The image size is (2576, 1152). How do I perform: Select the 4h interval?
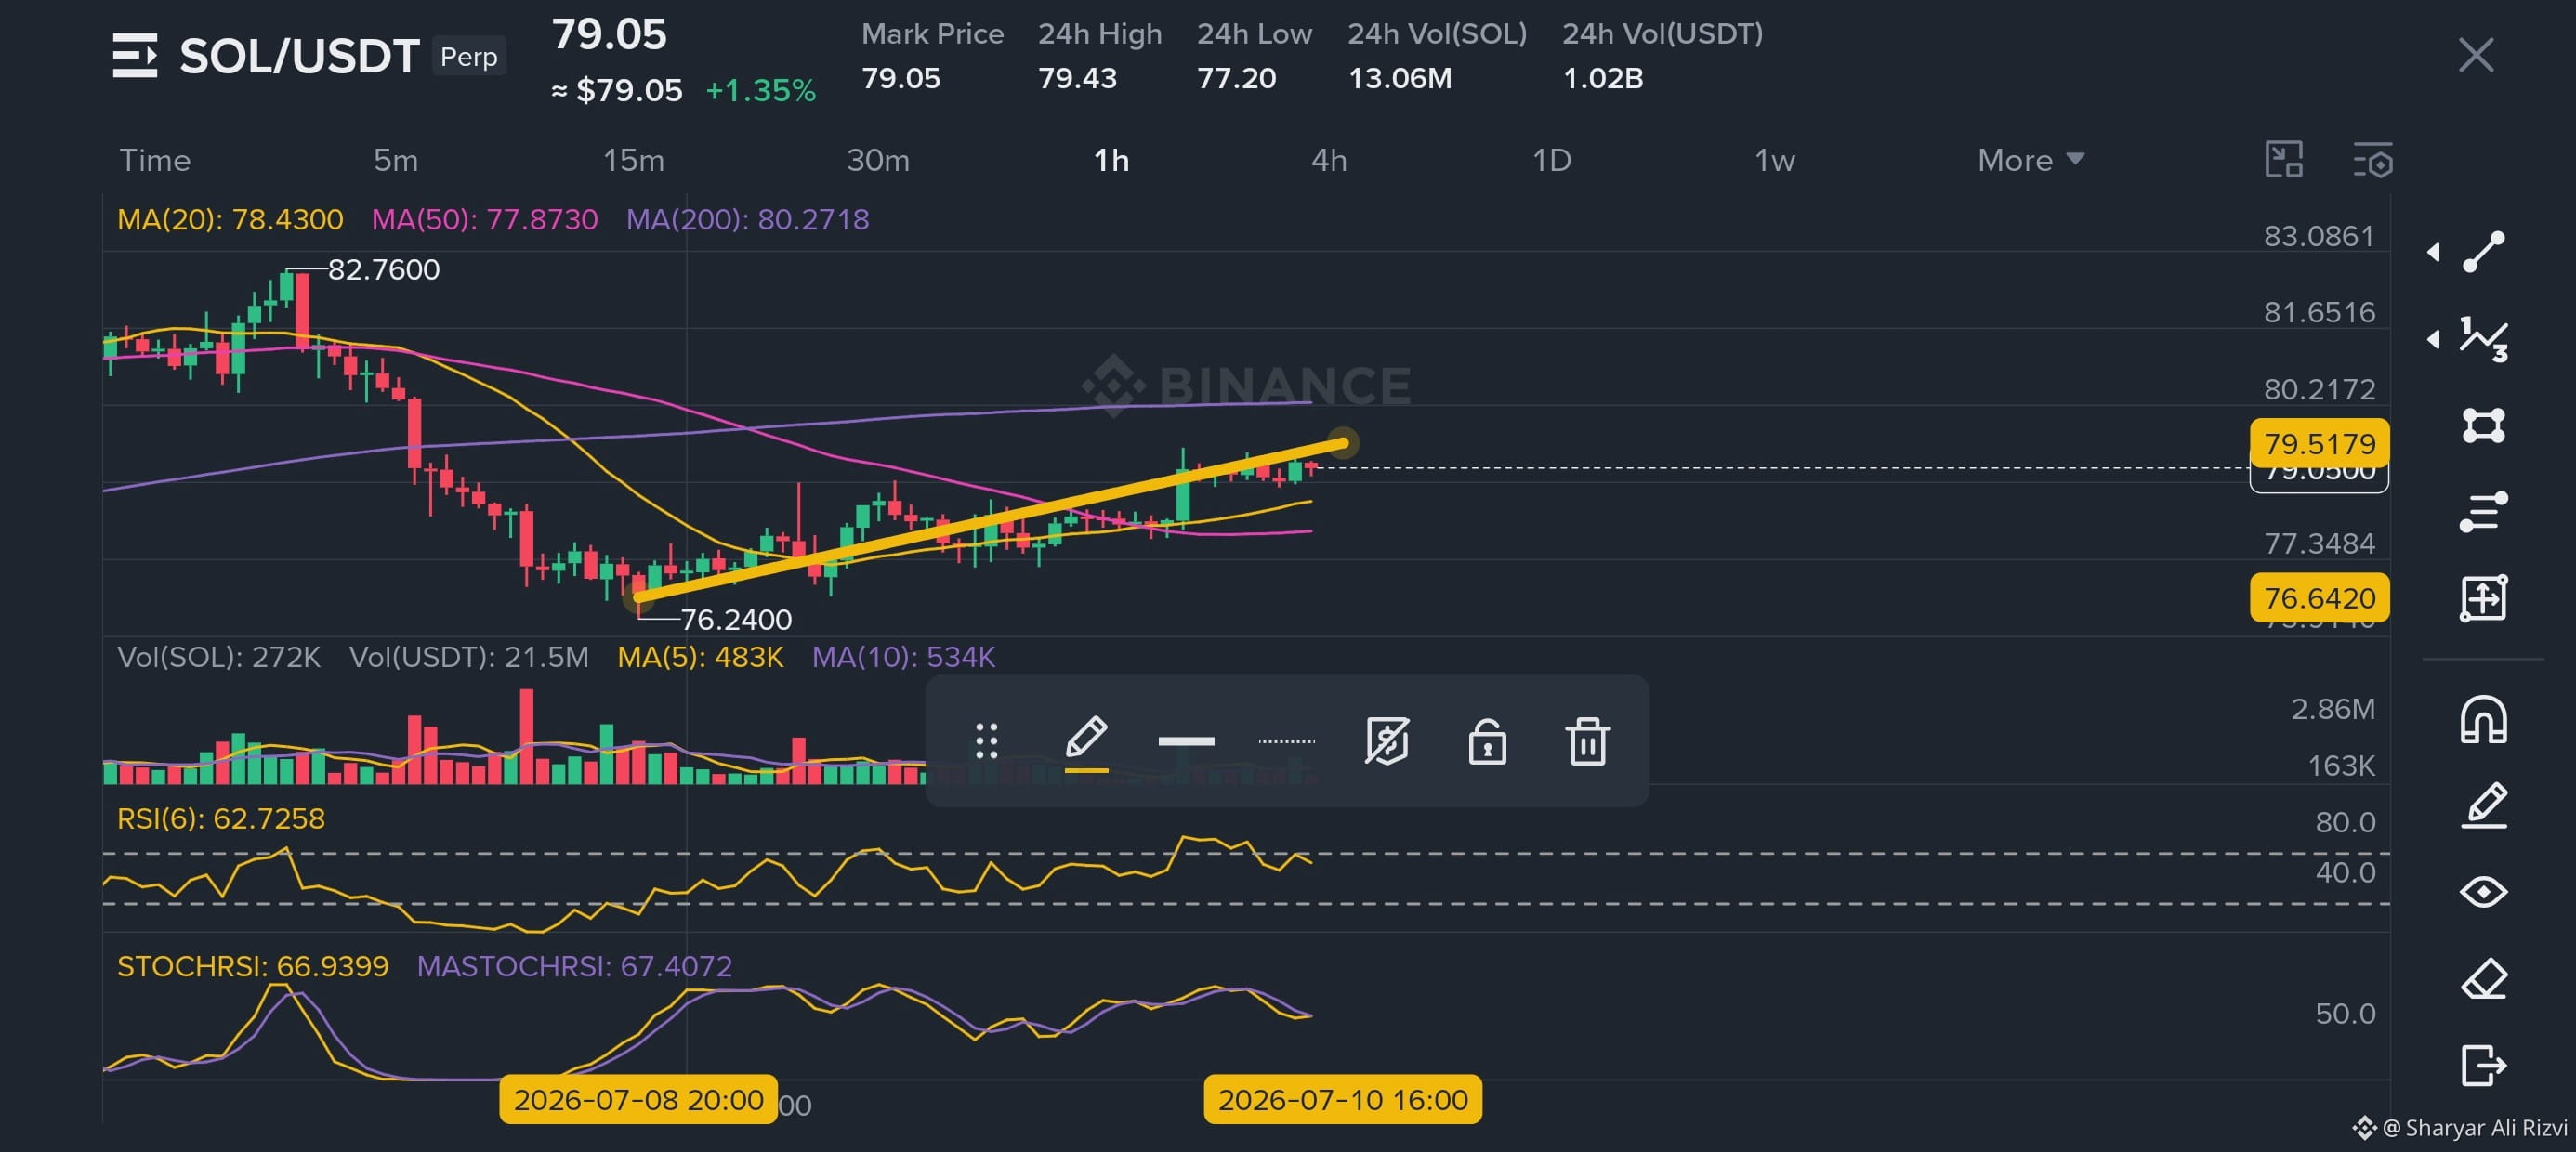click(1329, 160)
